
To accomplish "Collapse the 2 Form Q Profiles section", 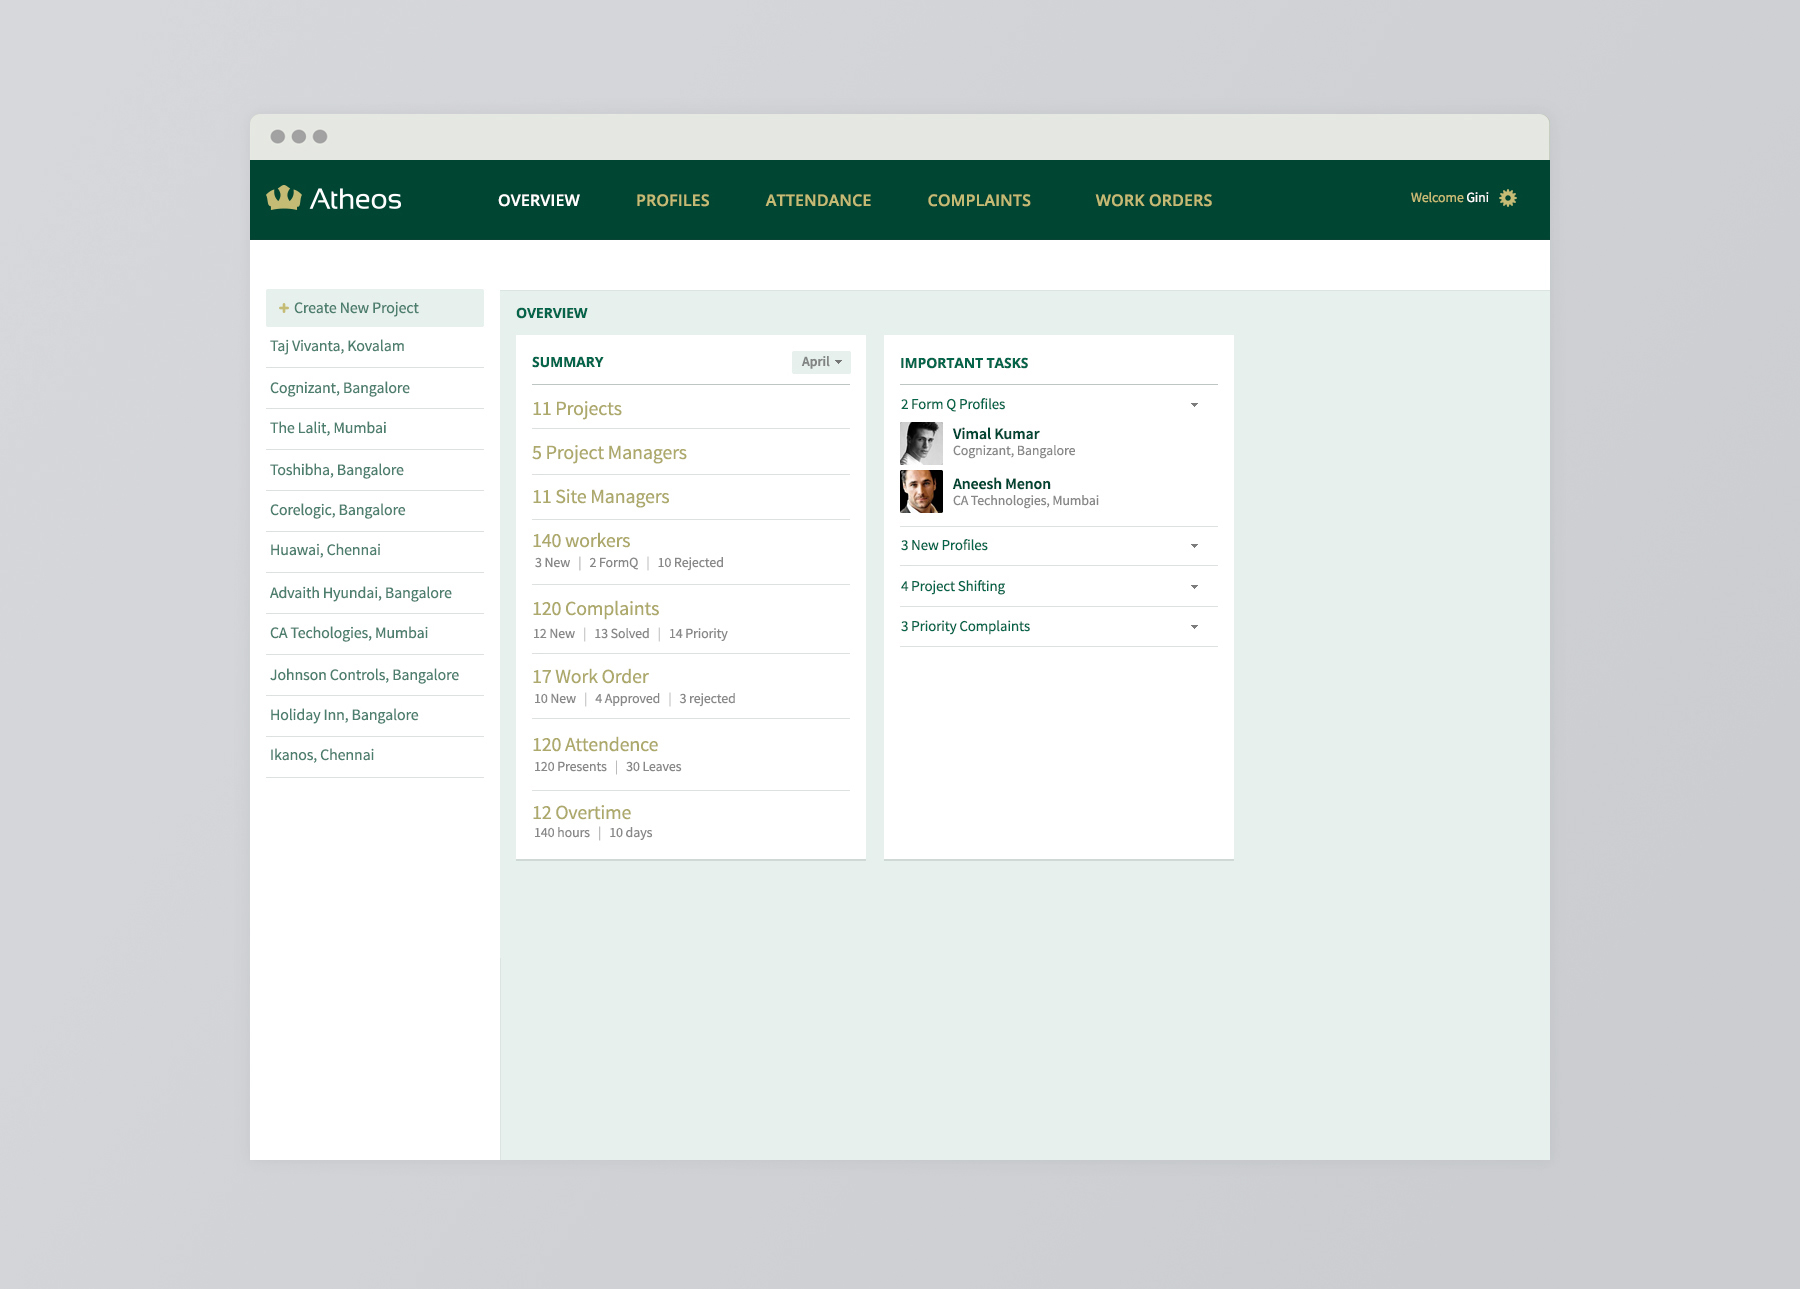I will (x=1194, y=405).
